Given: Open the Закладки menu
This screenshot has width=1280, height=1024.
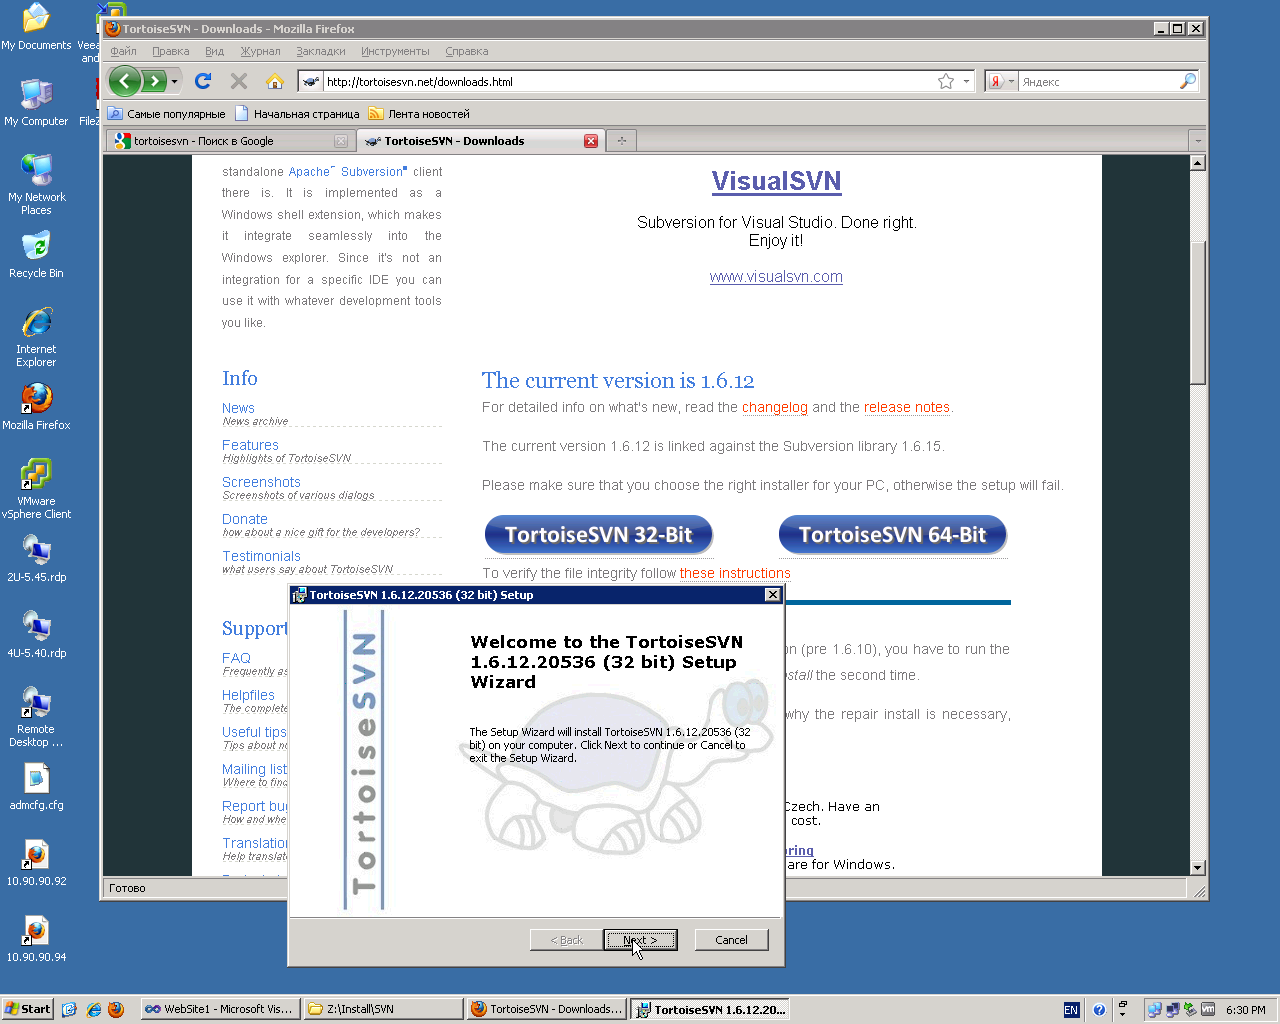Looking at the screenshot, I should click(x=321, y=51).
